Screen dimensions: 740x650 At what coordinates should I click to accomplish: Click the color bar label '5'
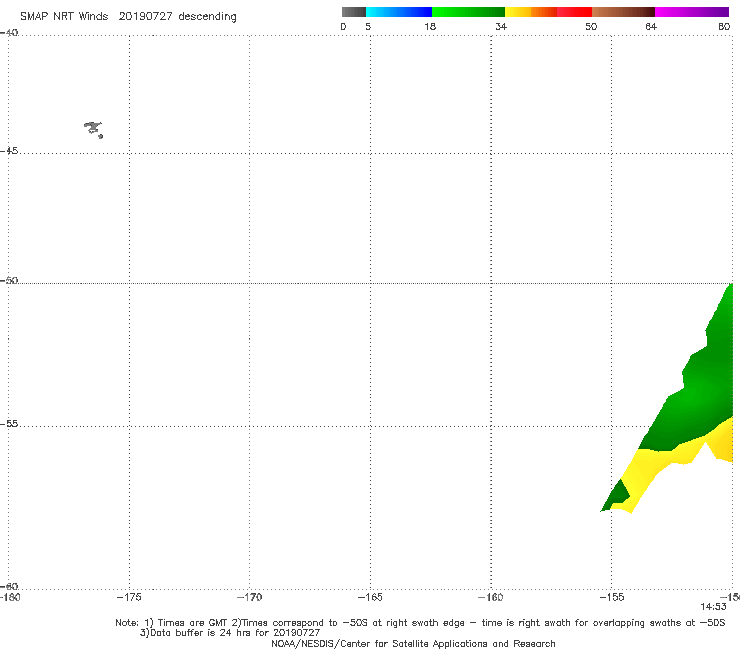click(x=368, y=26)
